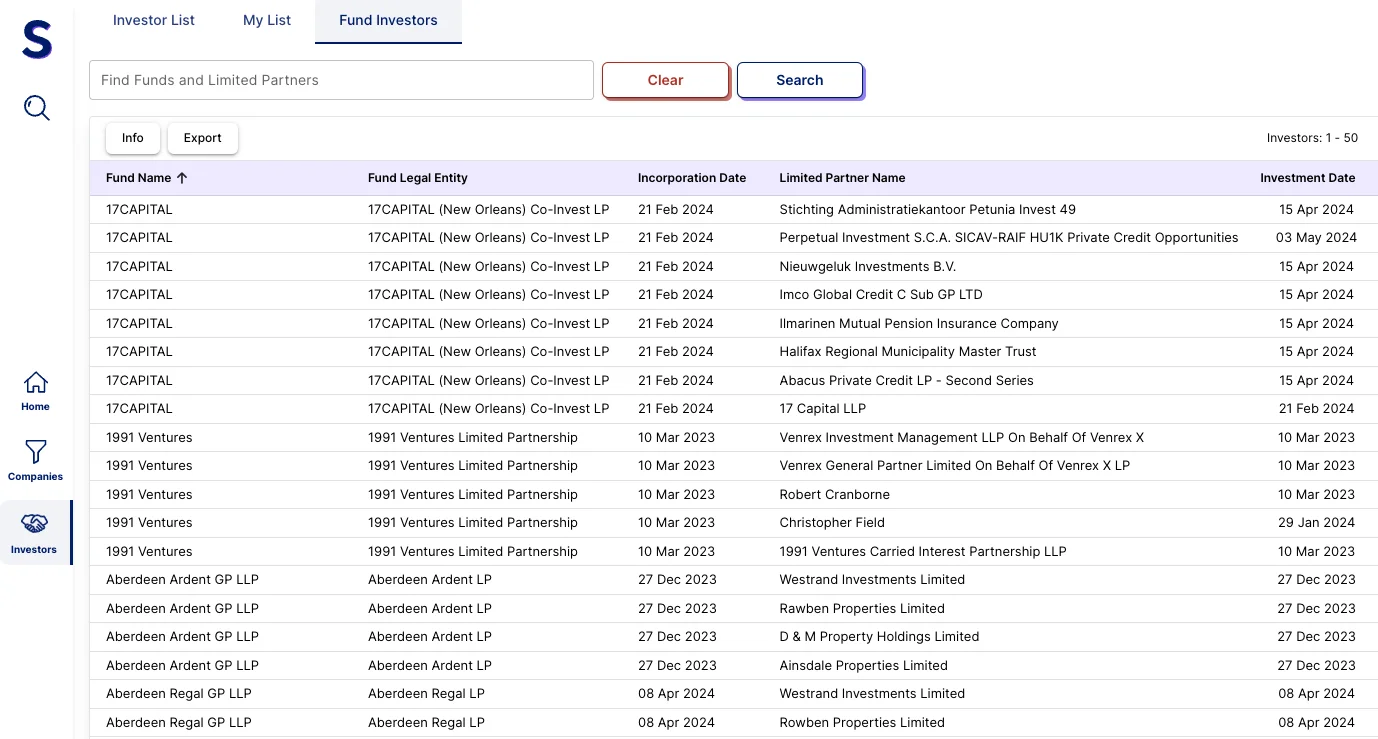Click the Export button
Viewport: 1378px width, 739px height.
203,138
